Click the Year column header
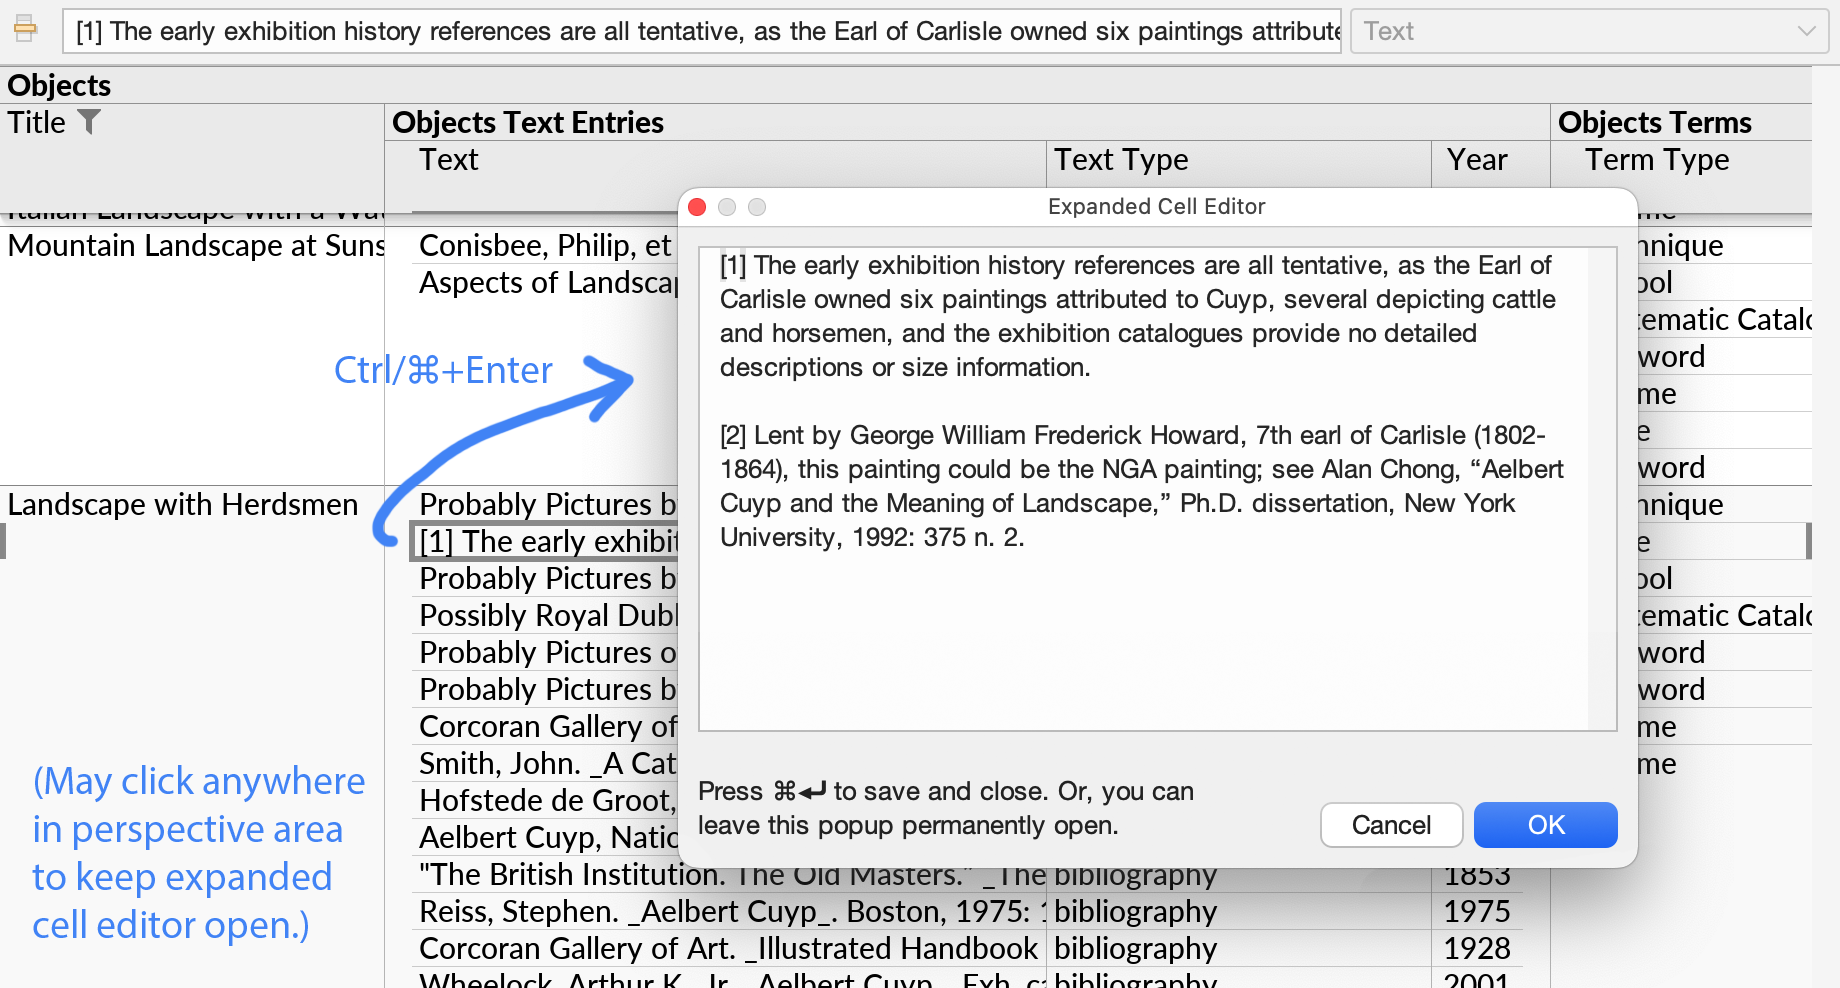The image size is (1840, 988). [1477, 160]
